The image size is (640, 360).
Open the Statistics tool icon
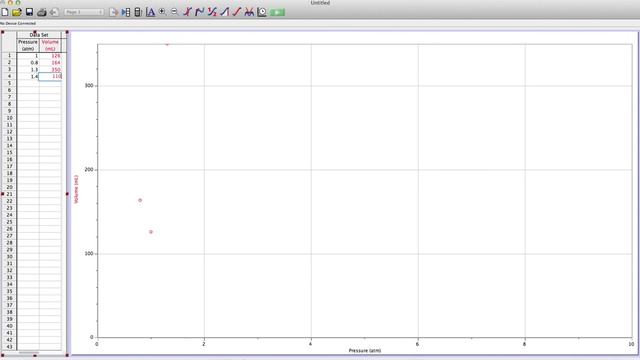(212, 12)
